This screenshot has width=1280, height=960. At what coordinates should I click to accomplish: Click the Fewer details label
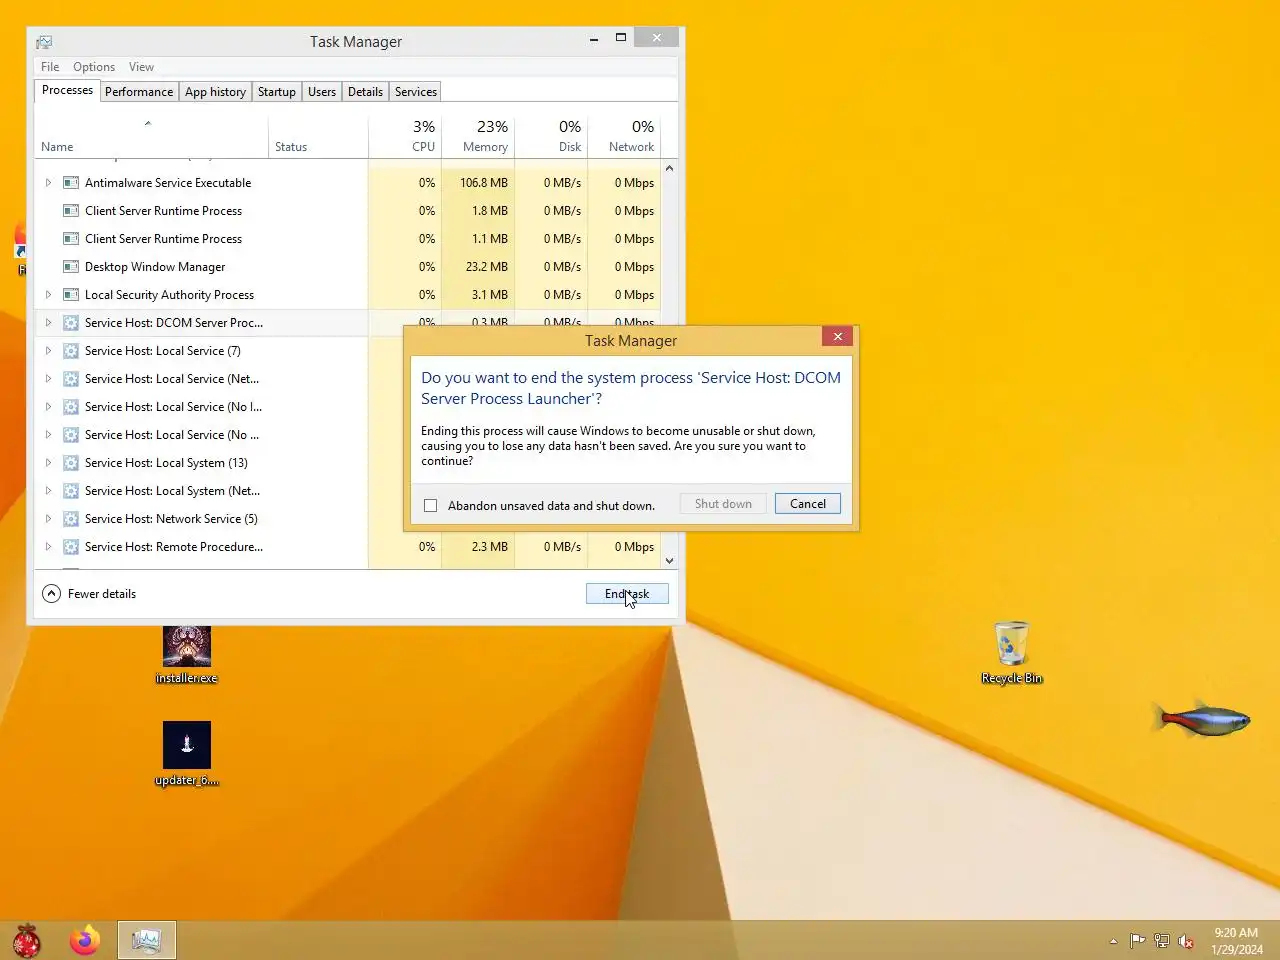point(102,594)
